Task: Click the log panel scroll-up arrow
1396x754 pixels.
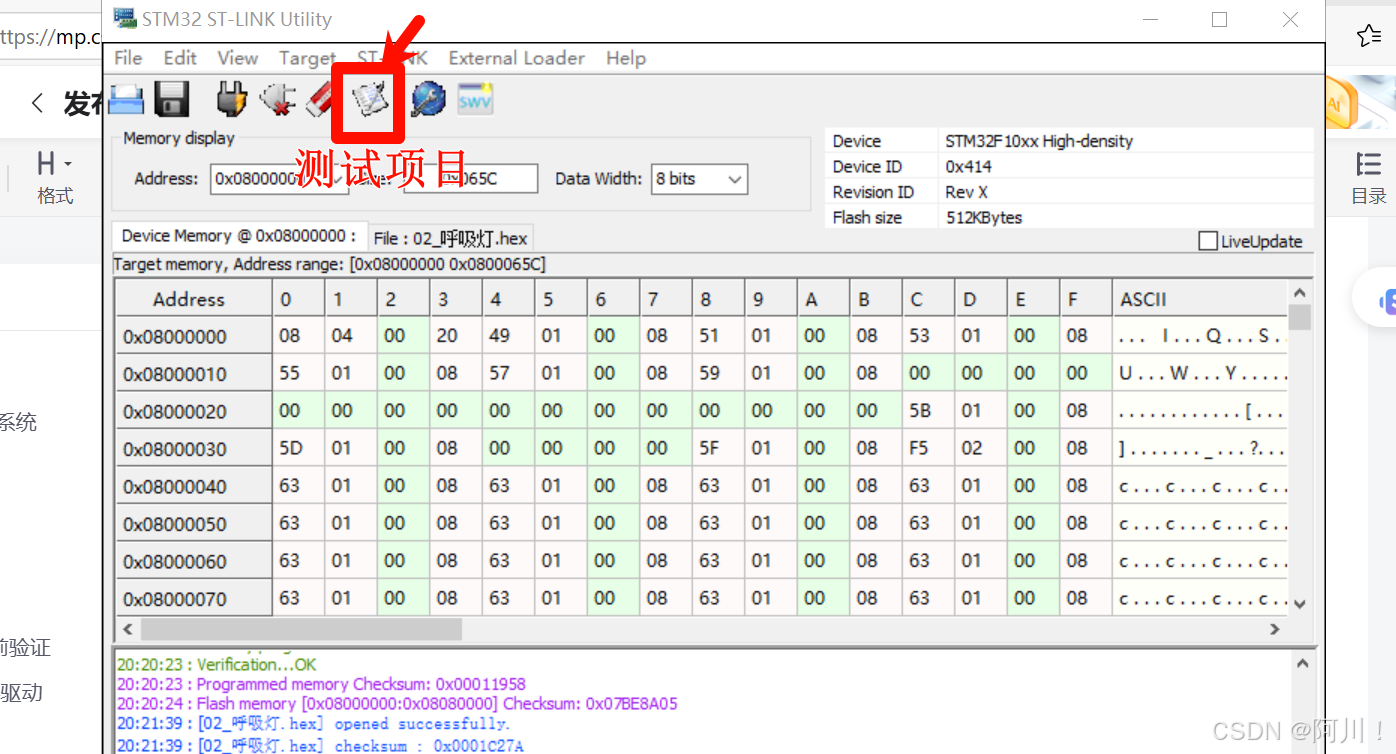Action: coord(1302,663)
